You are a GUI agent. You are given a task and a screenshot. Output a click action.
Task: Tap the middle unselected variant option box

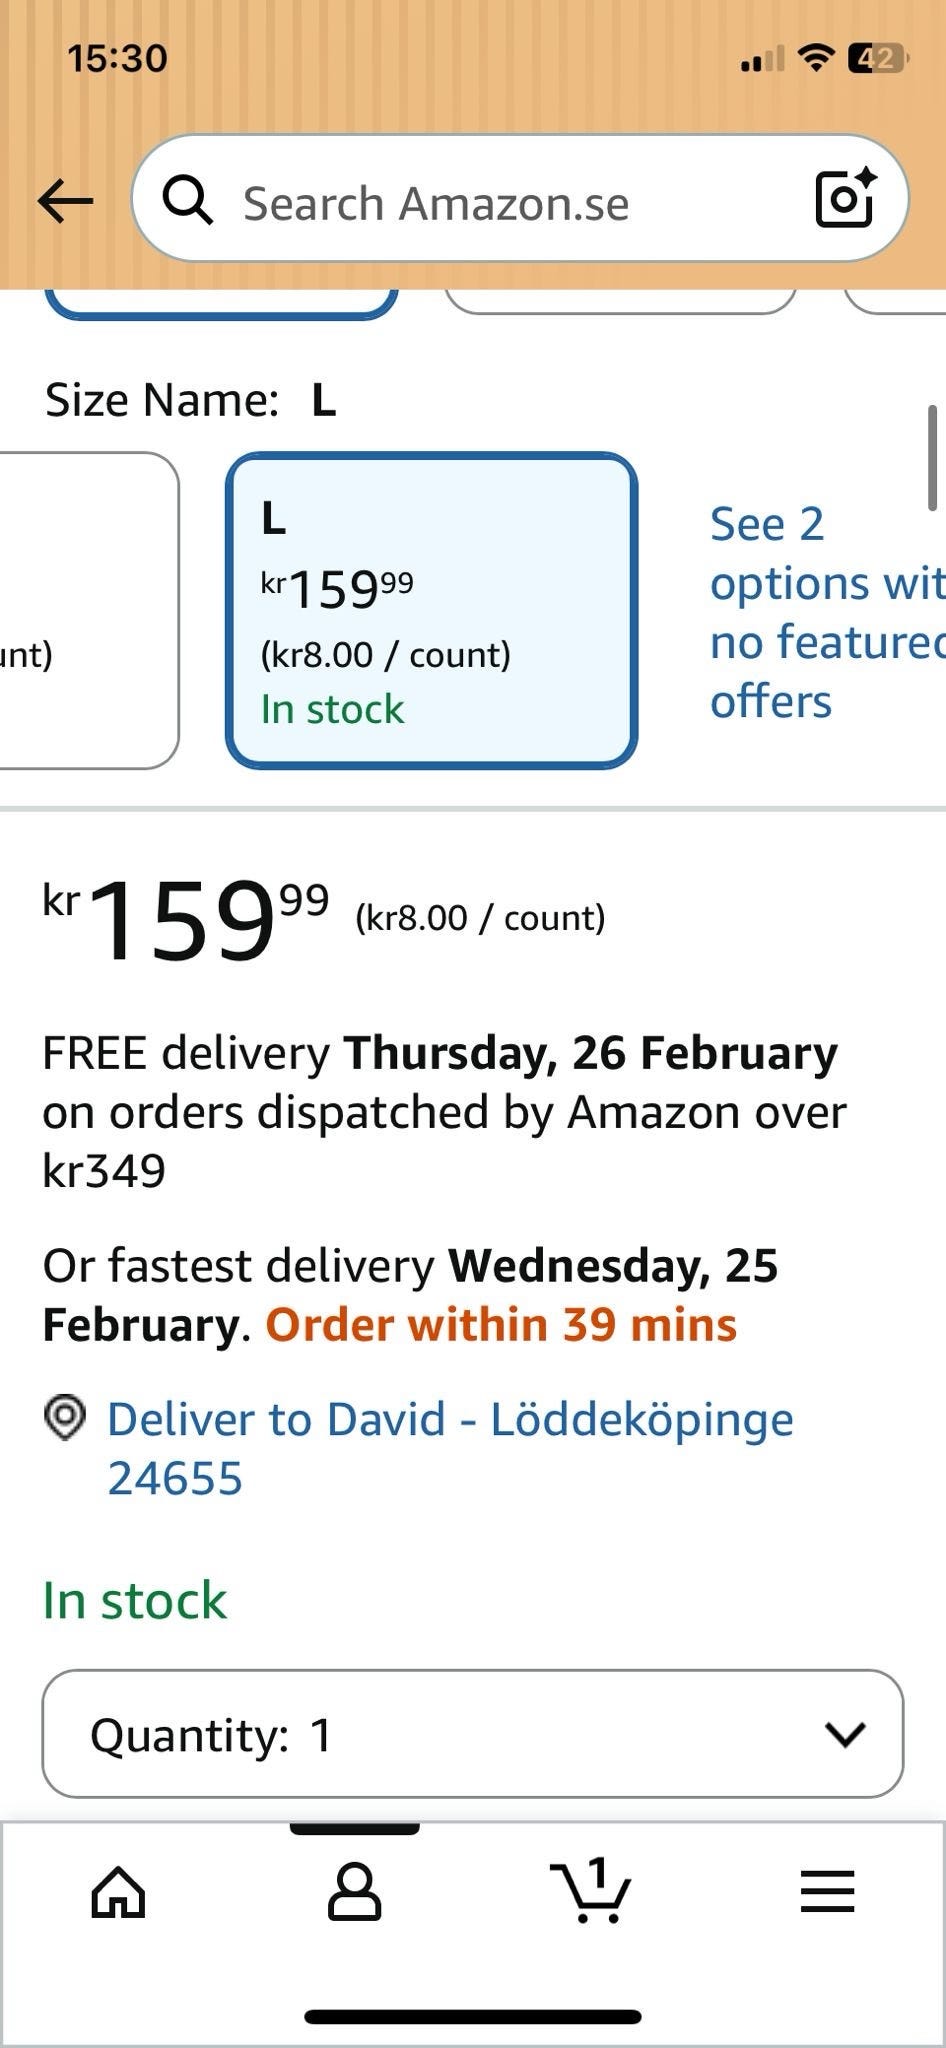tap(620, 300)
